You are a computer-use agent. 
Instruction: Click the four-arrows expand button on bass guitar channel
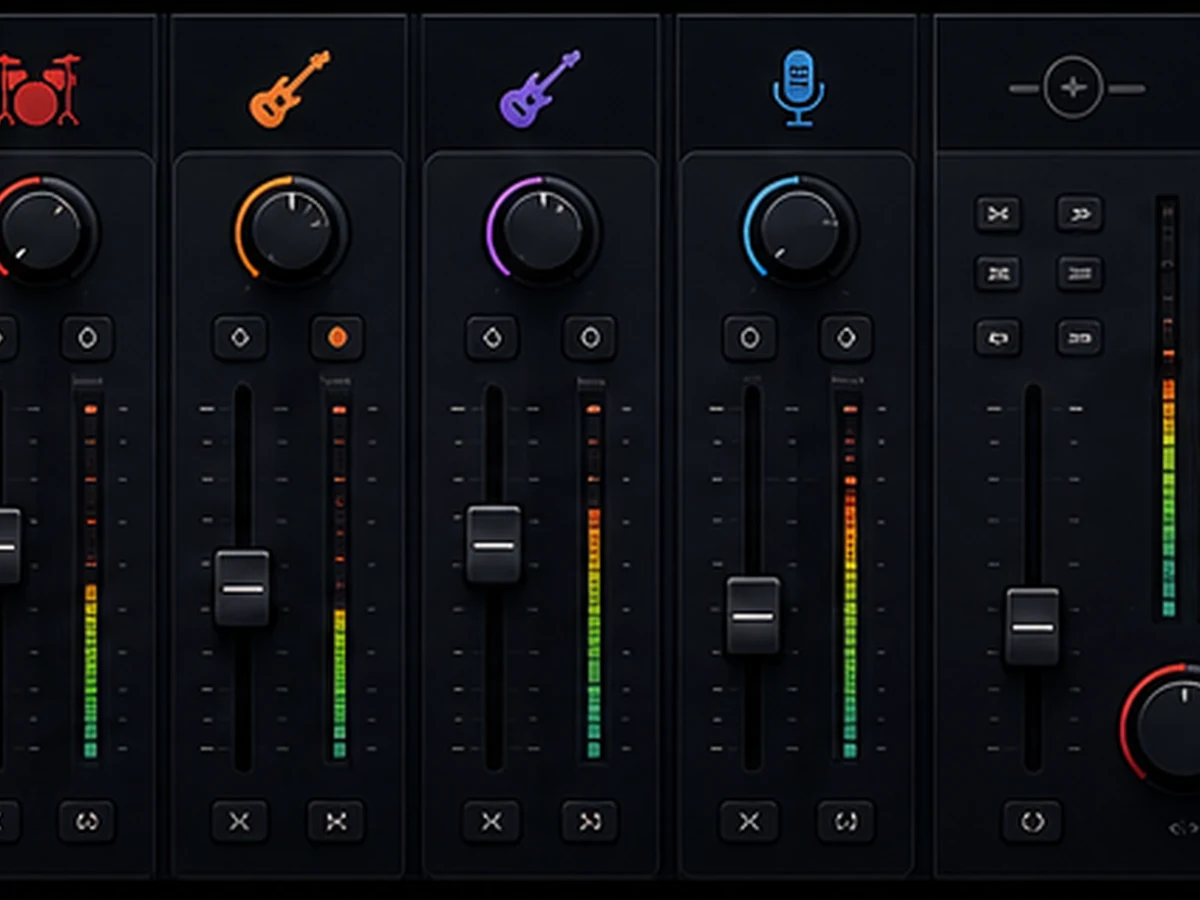(336, 821)
